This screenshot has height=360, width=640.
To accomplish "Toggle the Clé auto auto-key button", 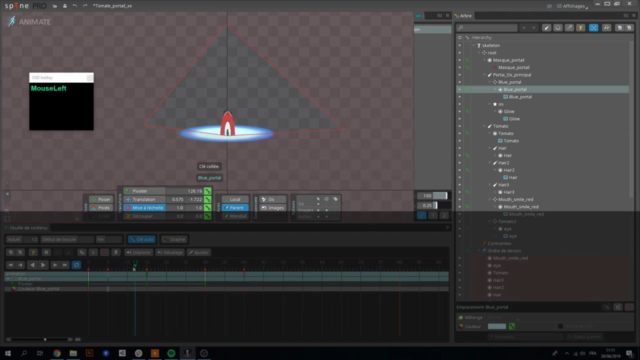I will coord(141,240).
